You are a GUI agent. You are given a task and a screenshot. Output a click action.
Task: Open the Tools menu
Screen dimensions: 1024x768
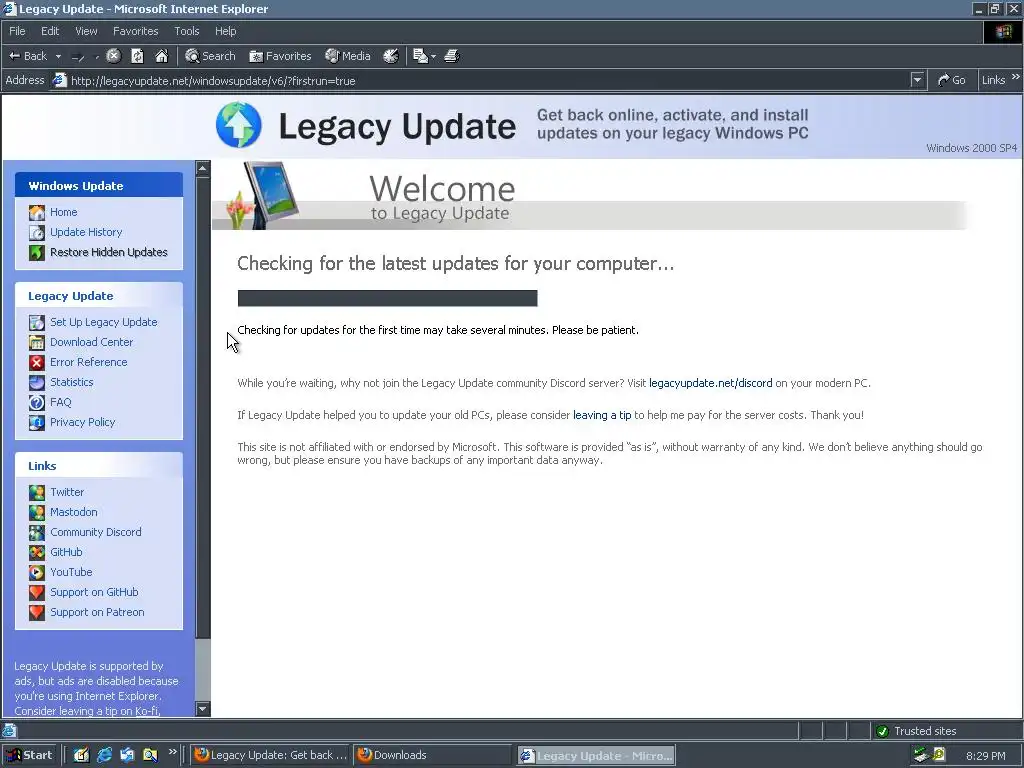(186, 31)
